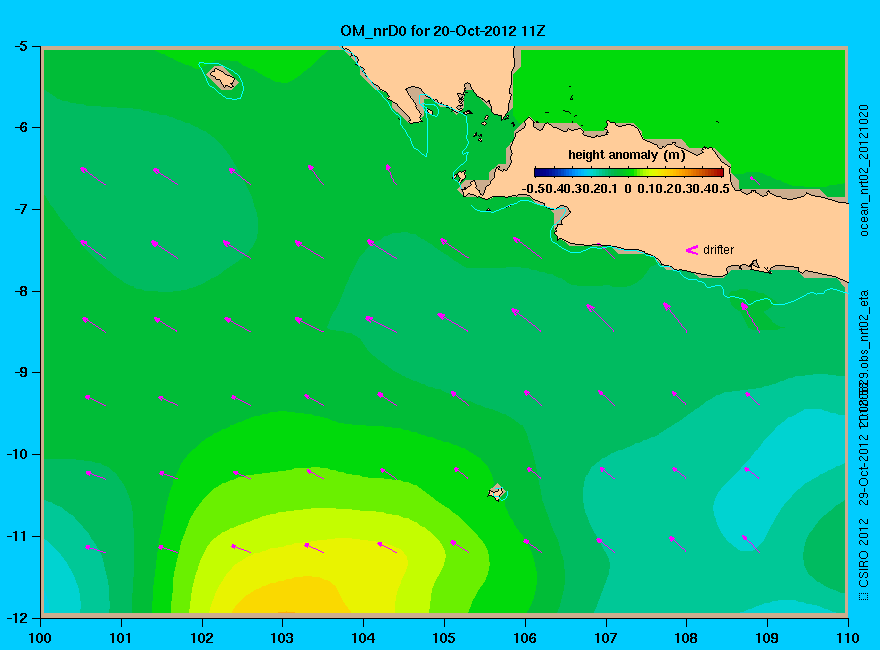Click the 'drifter' legend text

pyautogui.click(x=718, y=250)
